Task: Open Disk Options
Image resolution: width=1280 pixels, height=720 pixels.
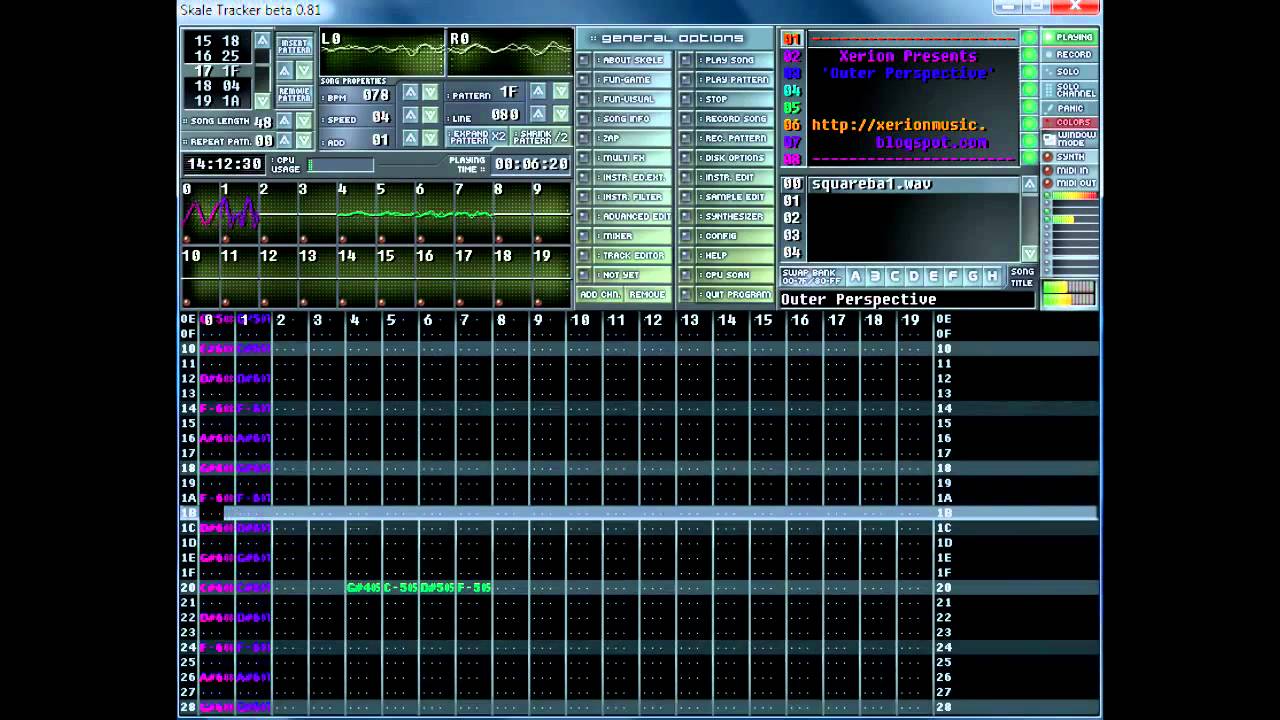Action: [735, 158]
